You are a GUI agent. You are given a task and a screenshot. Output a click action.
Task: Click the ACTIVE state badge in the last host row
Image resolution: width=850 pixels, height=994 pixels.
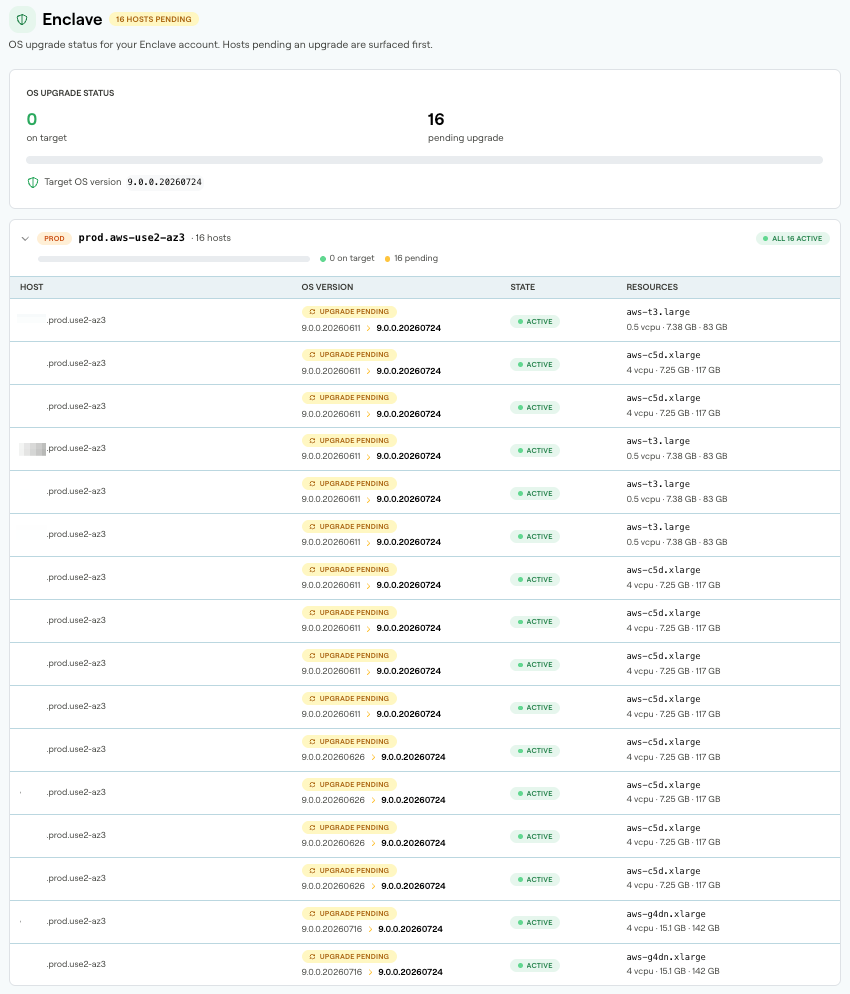point(535,965)
